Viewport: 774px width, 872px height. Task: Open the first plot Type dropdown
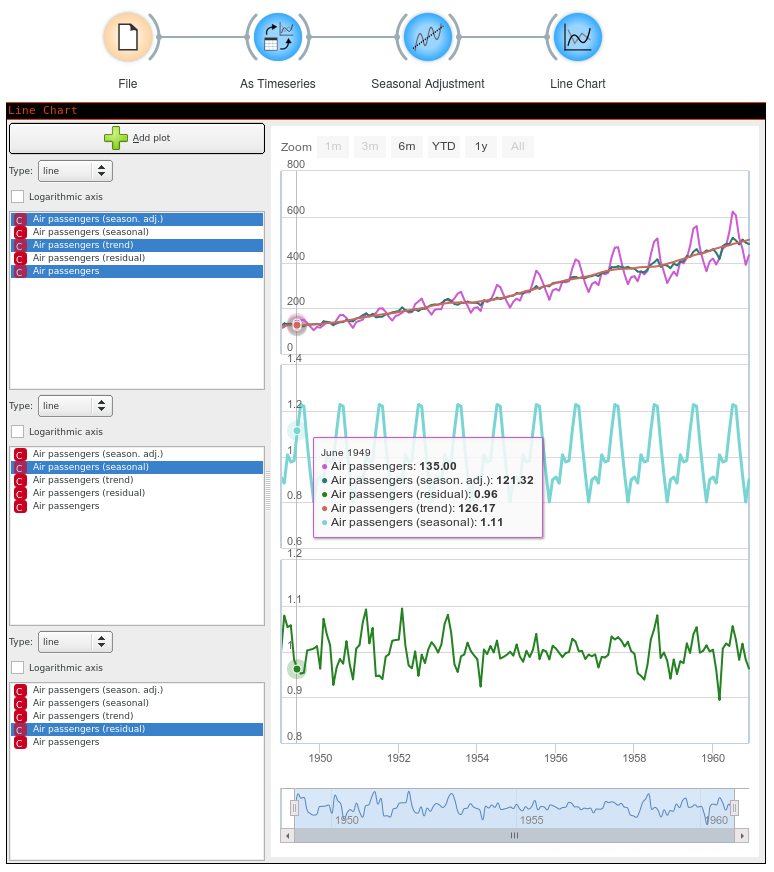pos(75,171)
